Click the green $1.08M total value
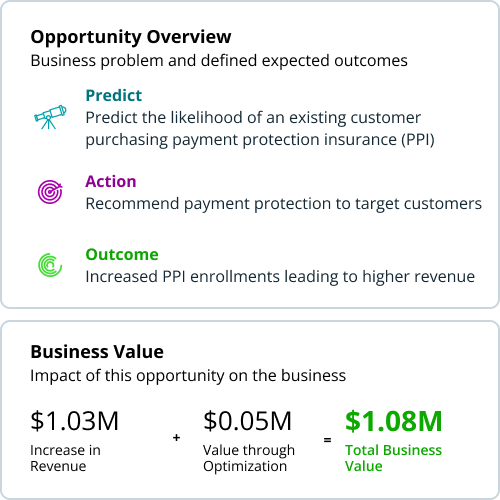 [394, 421]
